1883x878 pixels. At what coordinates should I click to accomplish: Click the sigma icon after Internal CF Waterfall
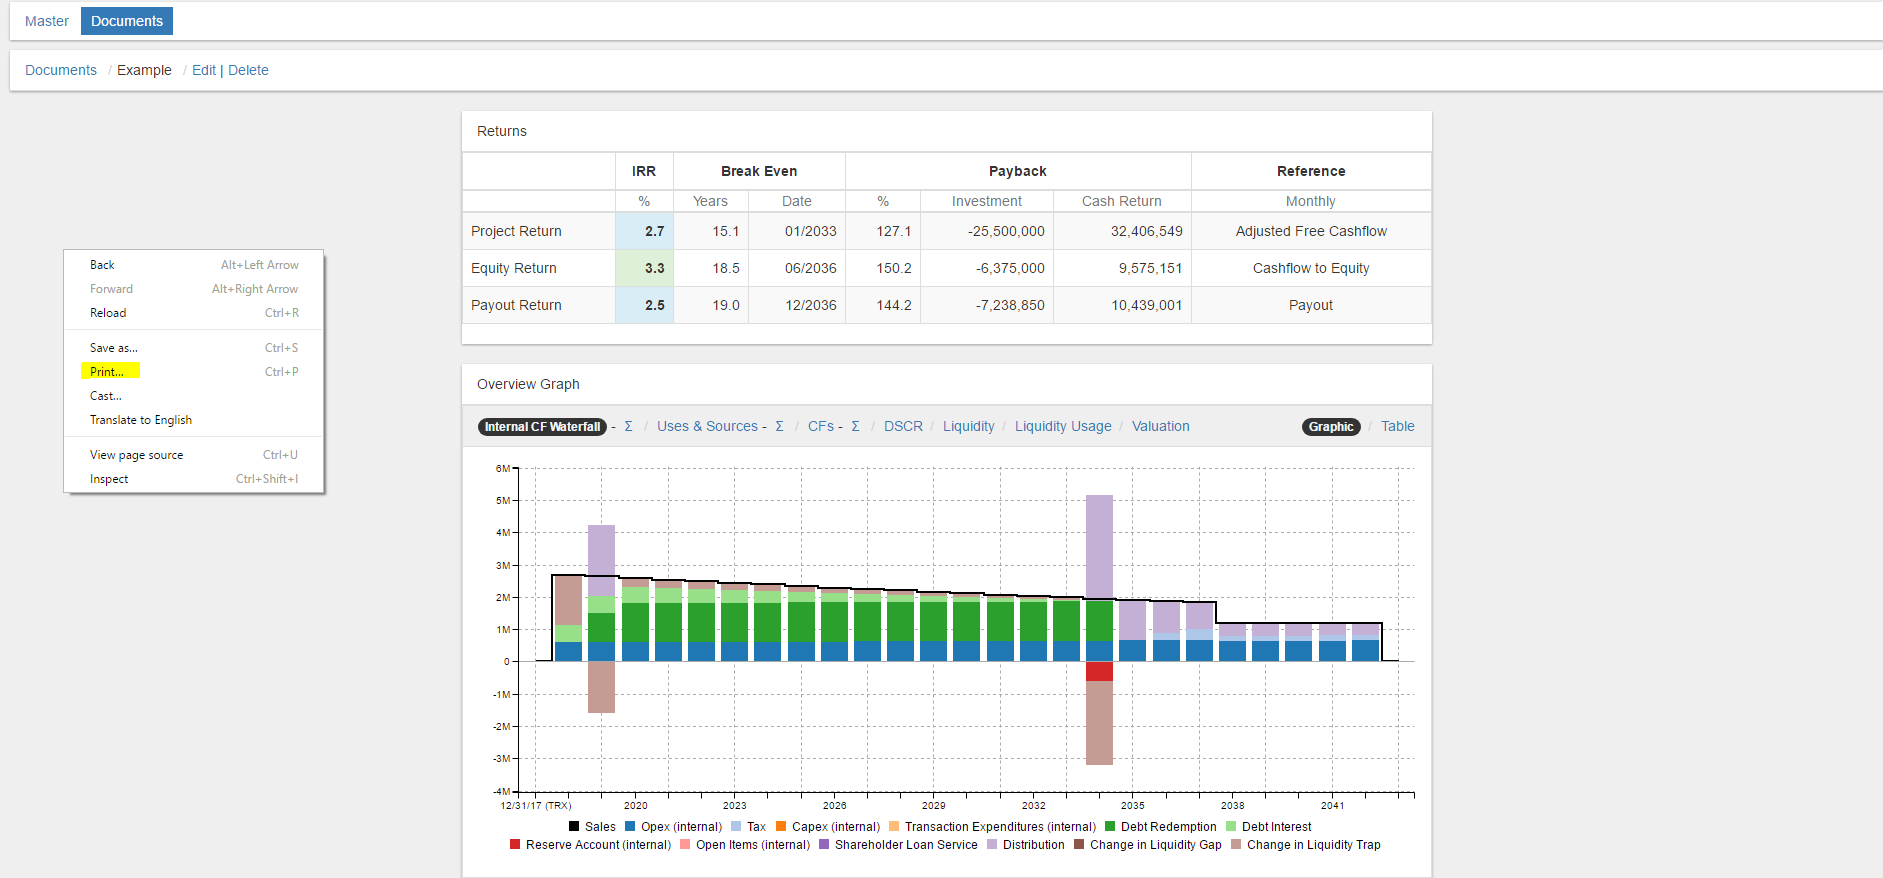[x=628, y=426]
